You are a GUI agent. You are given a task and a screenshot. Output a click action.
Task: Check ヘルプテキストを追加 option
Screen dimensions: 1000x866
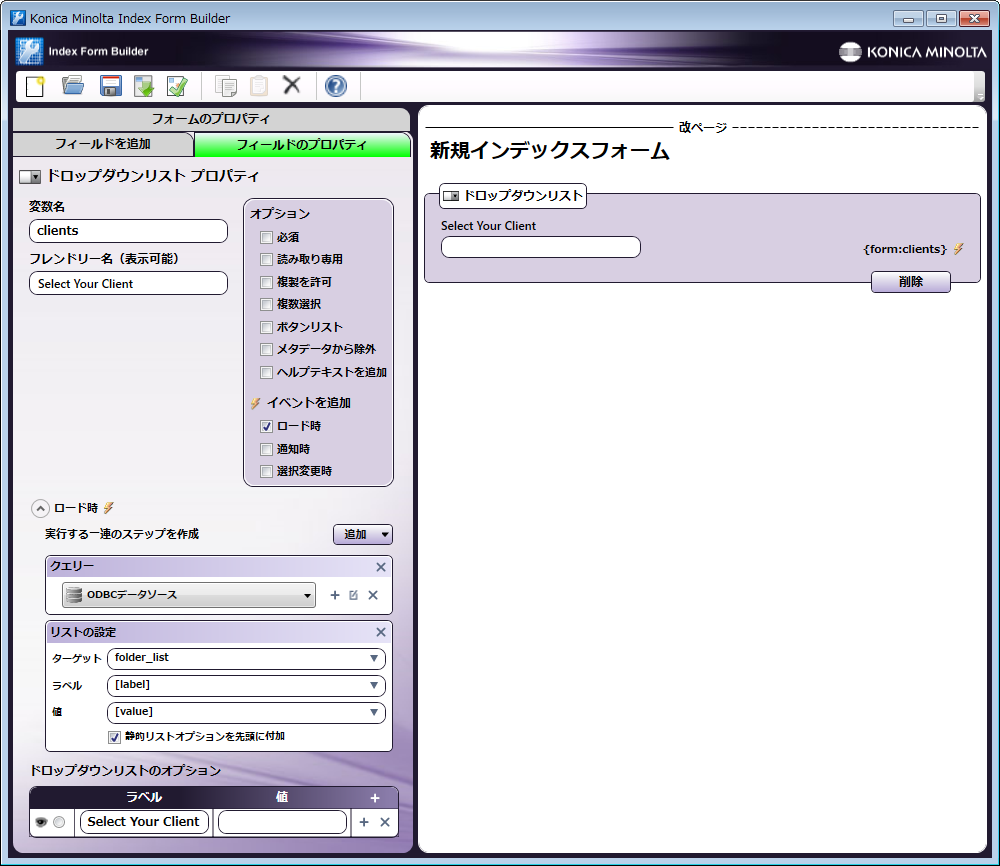tap(267, 372)
